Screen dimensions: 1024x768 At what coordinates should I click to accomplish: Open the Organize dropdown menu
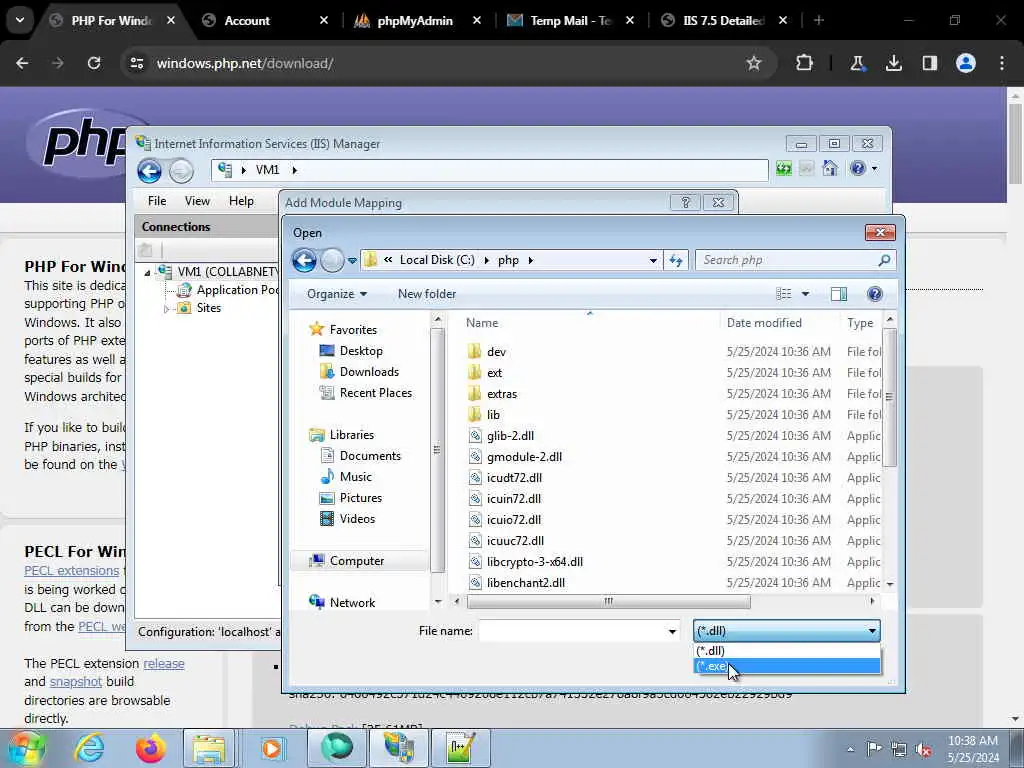click(337, 294)
